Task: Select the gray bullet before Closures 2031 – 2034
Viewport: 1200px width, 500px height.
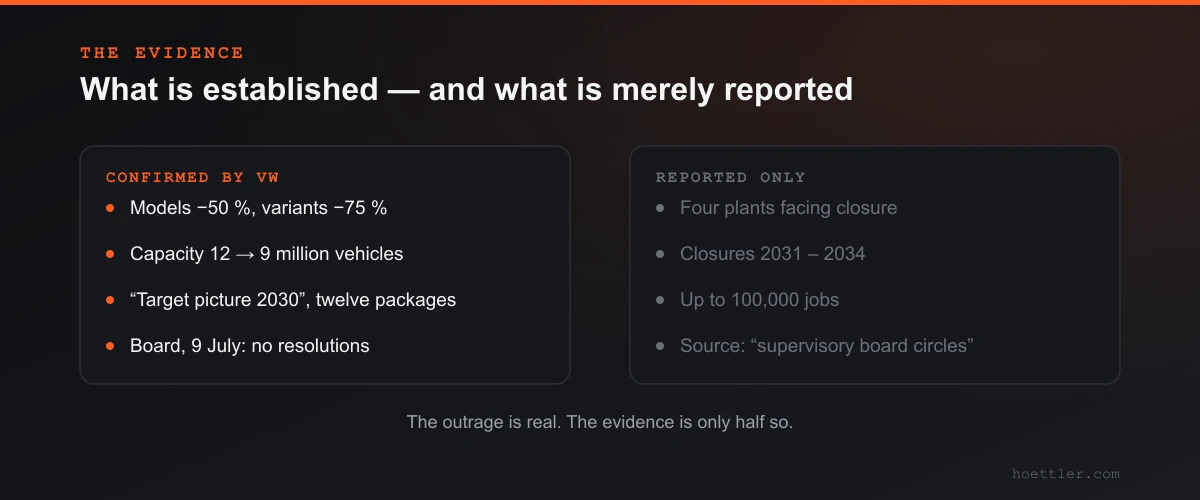Action: click(x=660, y=254)
